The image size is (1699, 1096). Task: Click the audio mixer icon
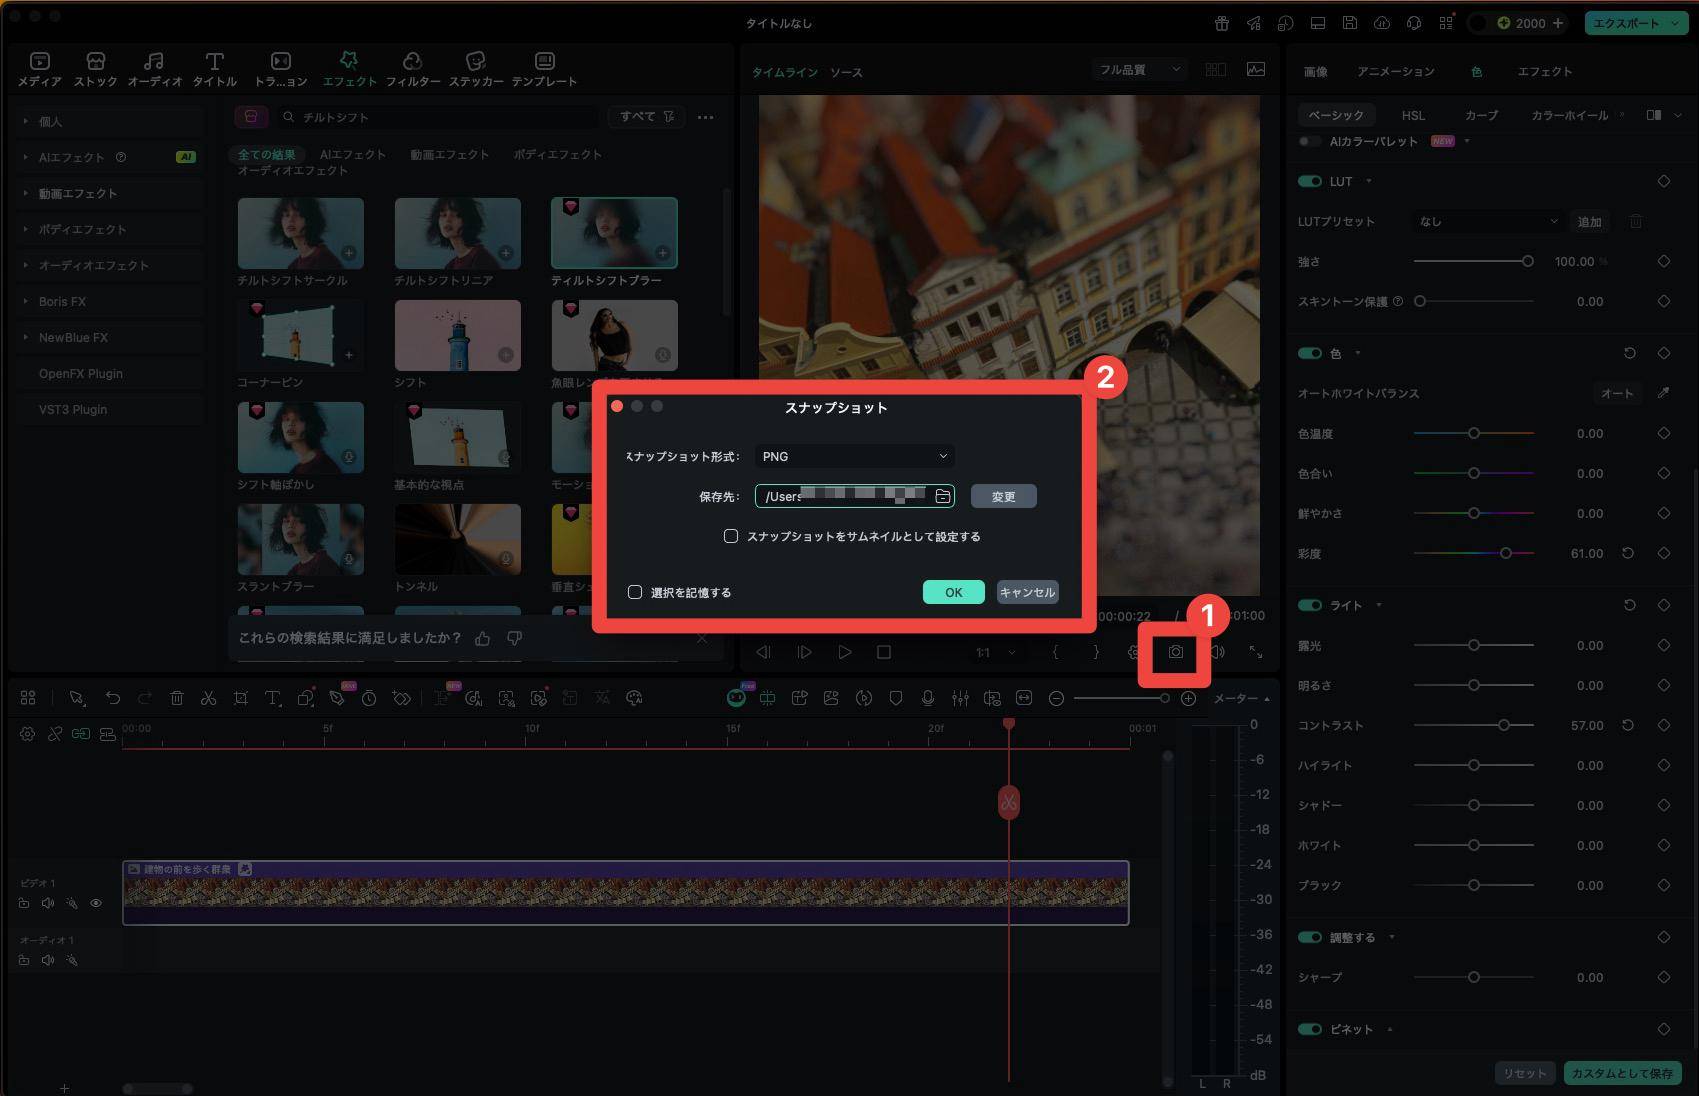(960, 698)
